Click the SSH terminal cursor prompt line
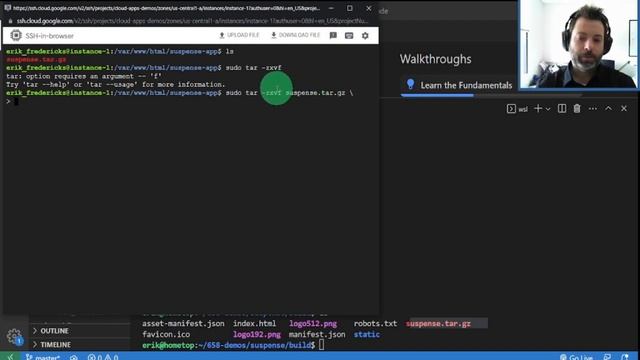Screen dimensions: 640x360 click(x=12, y=101)
